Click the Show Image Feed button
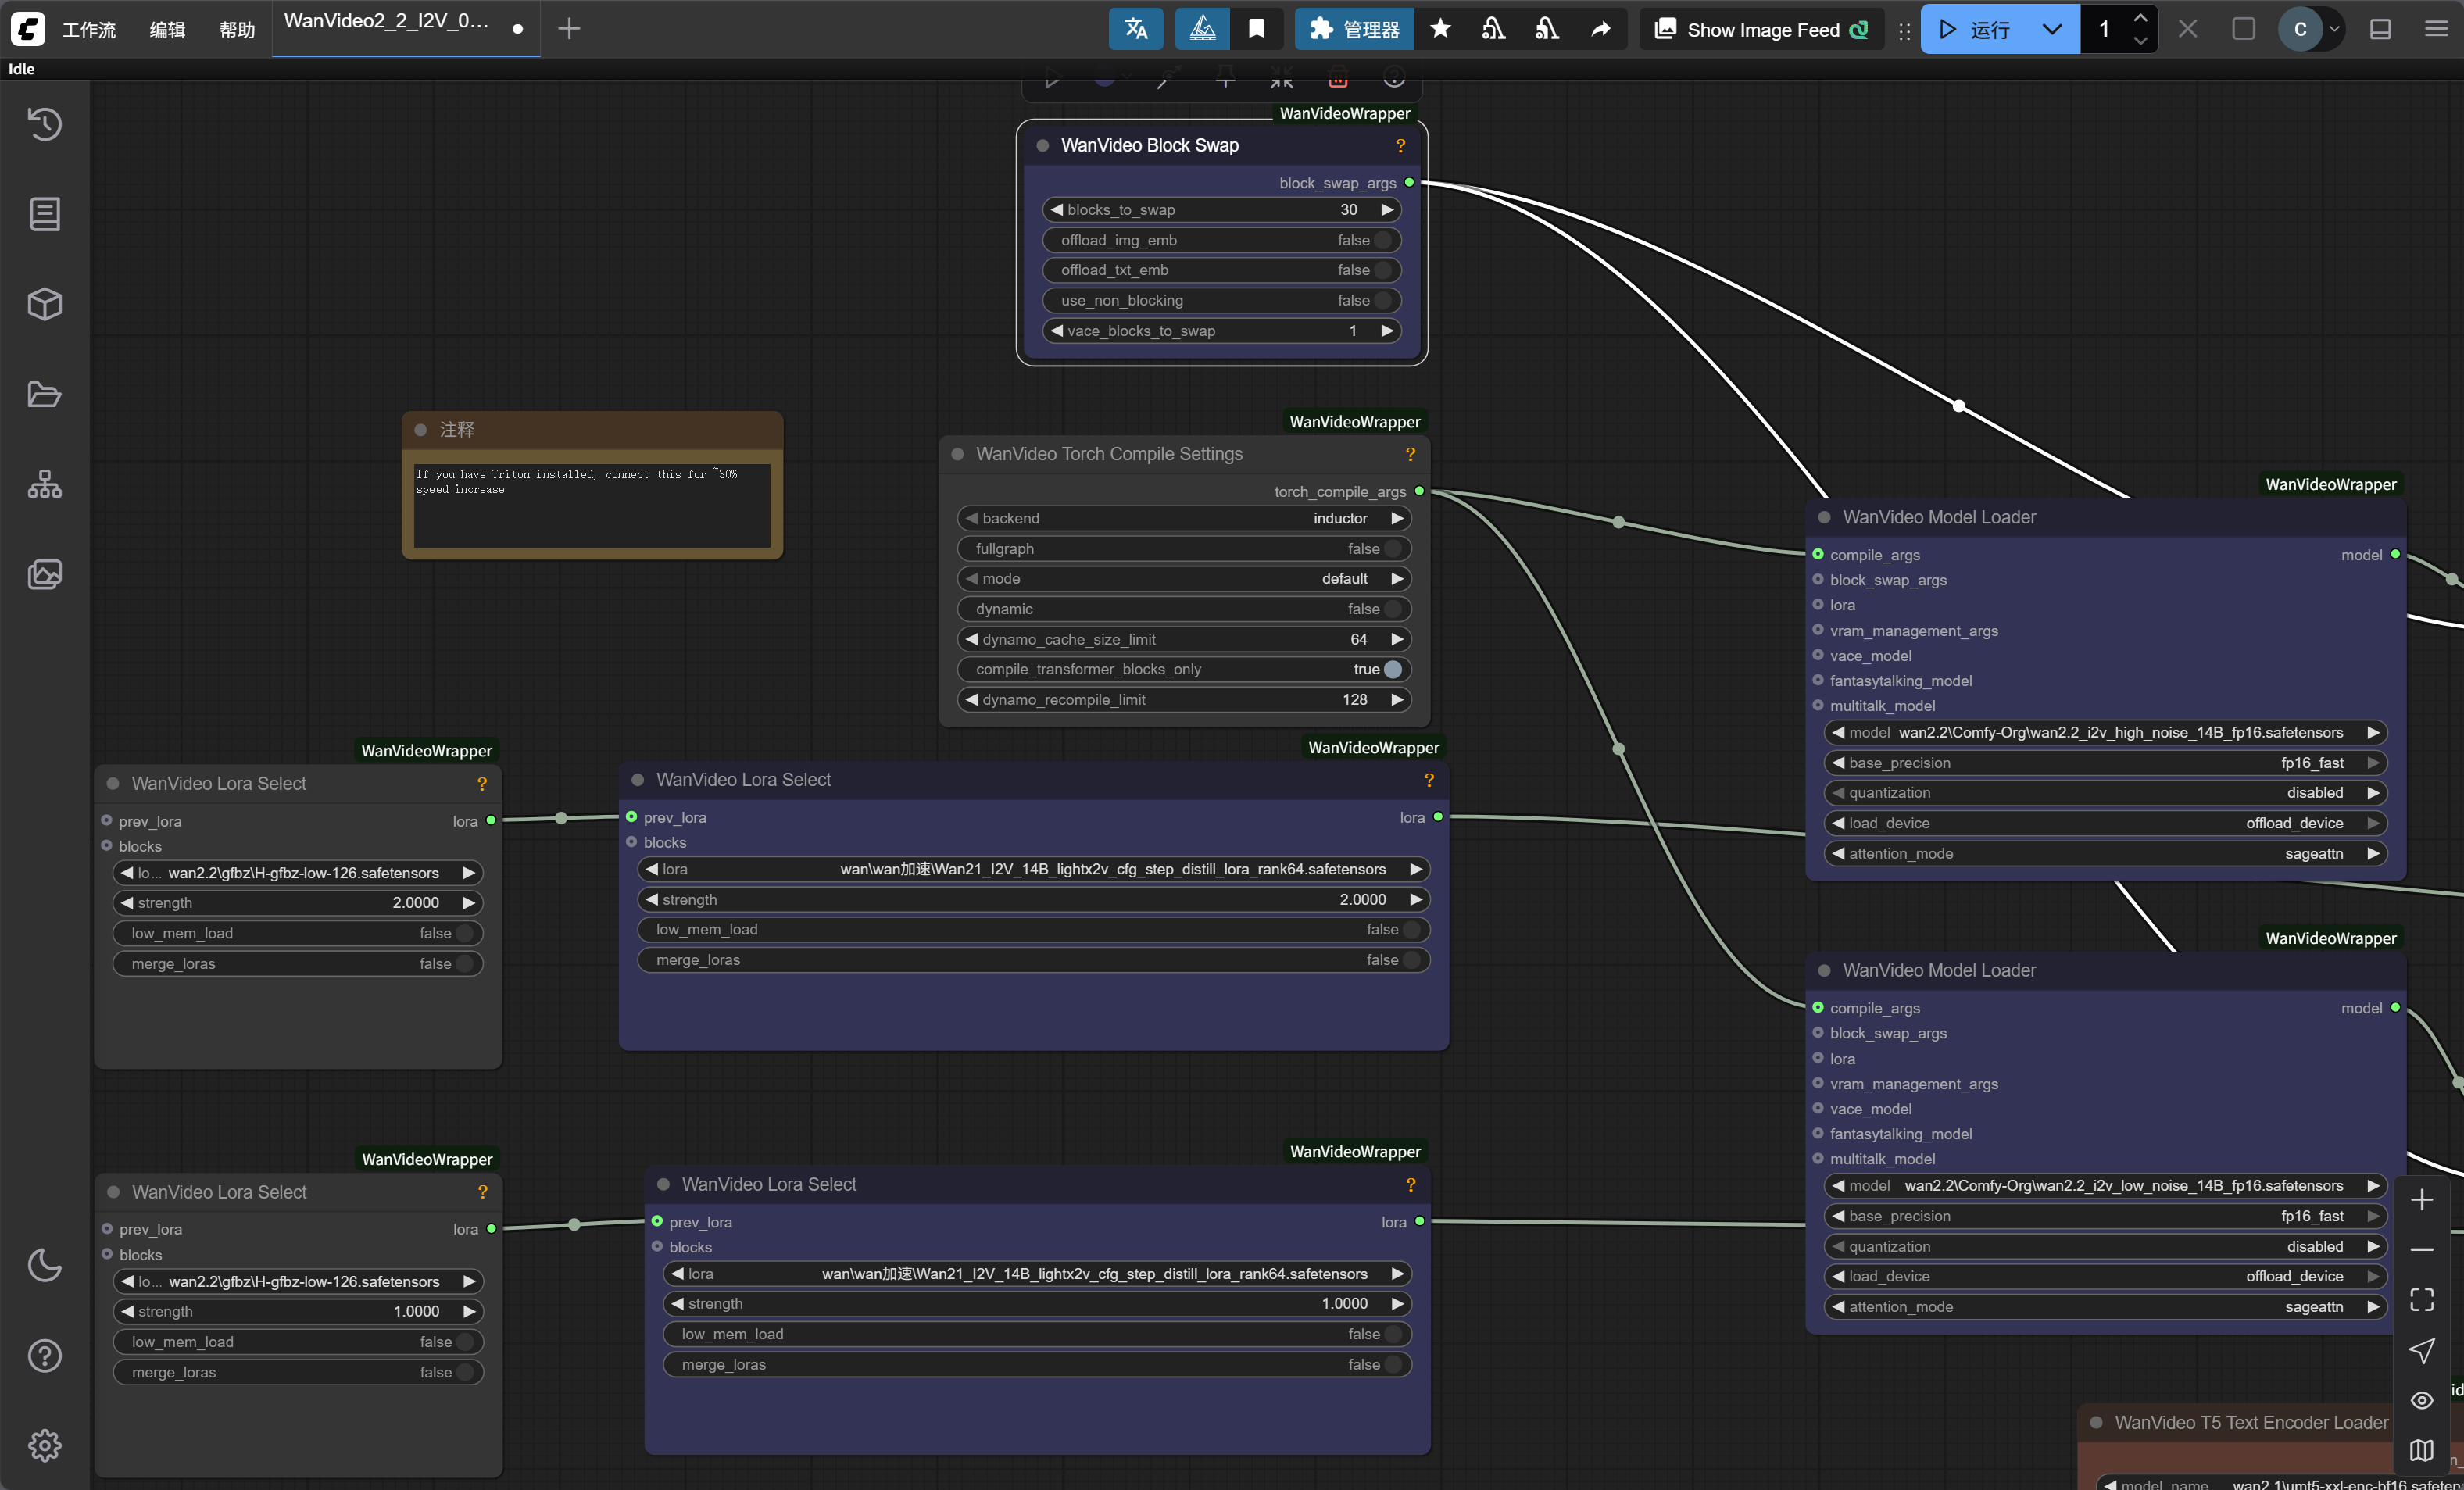2464x1490 pixels. pyautogui.click(x=1762, y=29)
